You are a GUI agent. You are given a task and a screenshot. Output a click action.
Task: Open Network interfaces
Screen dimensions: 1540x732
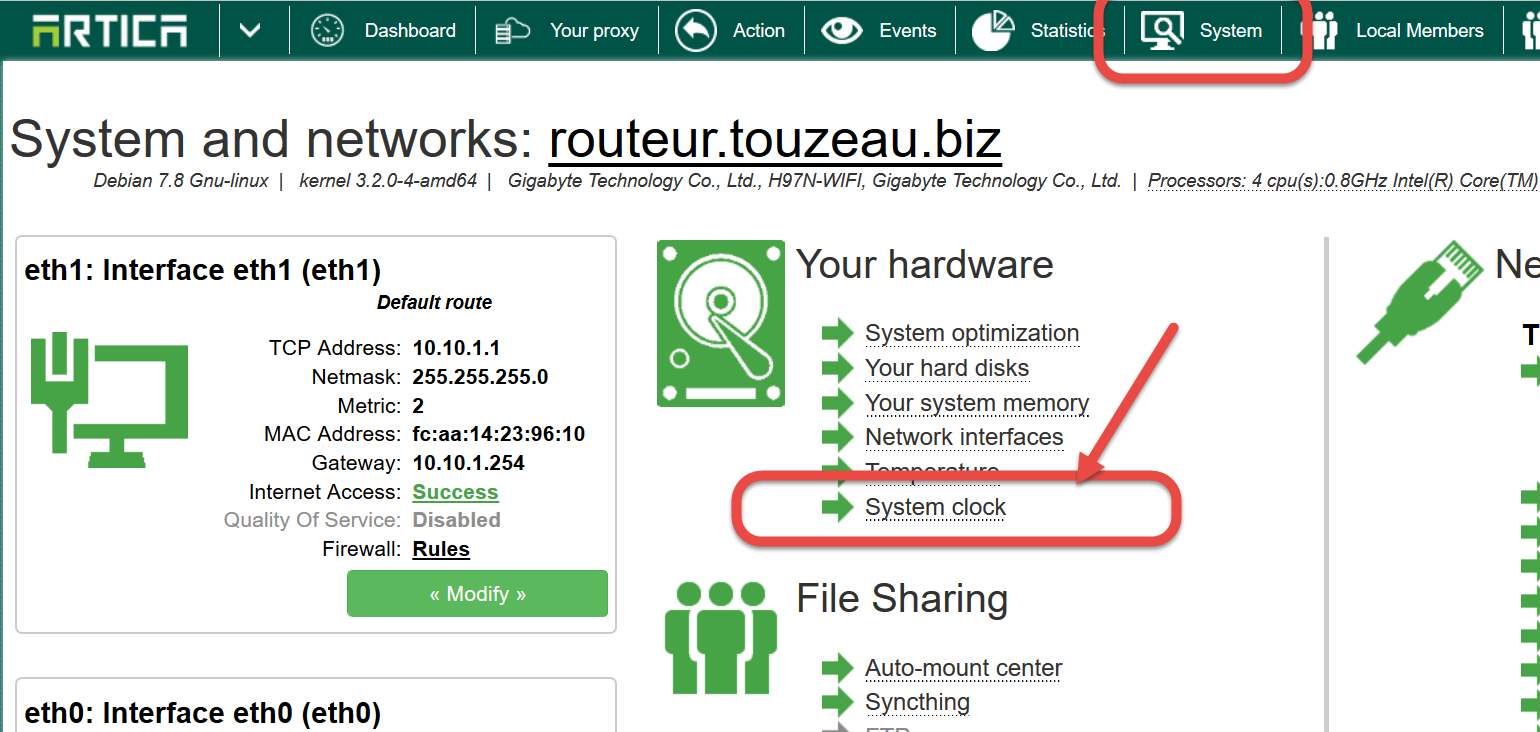[964, 437]
